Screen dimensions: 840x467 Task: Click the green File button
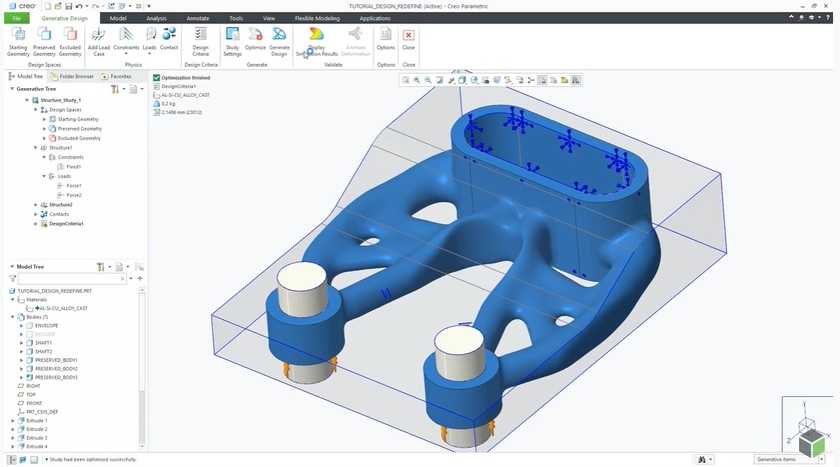tap(17, 18)
